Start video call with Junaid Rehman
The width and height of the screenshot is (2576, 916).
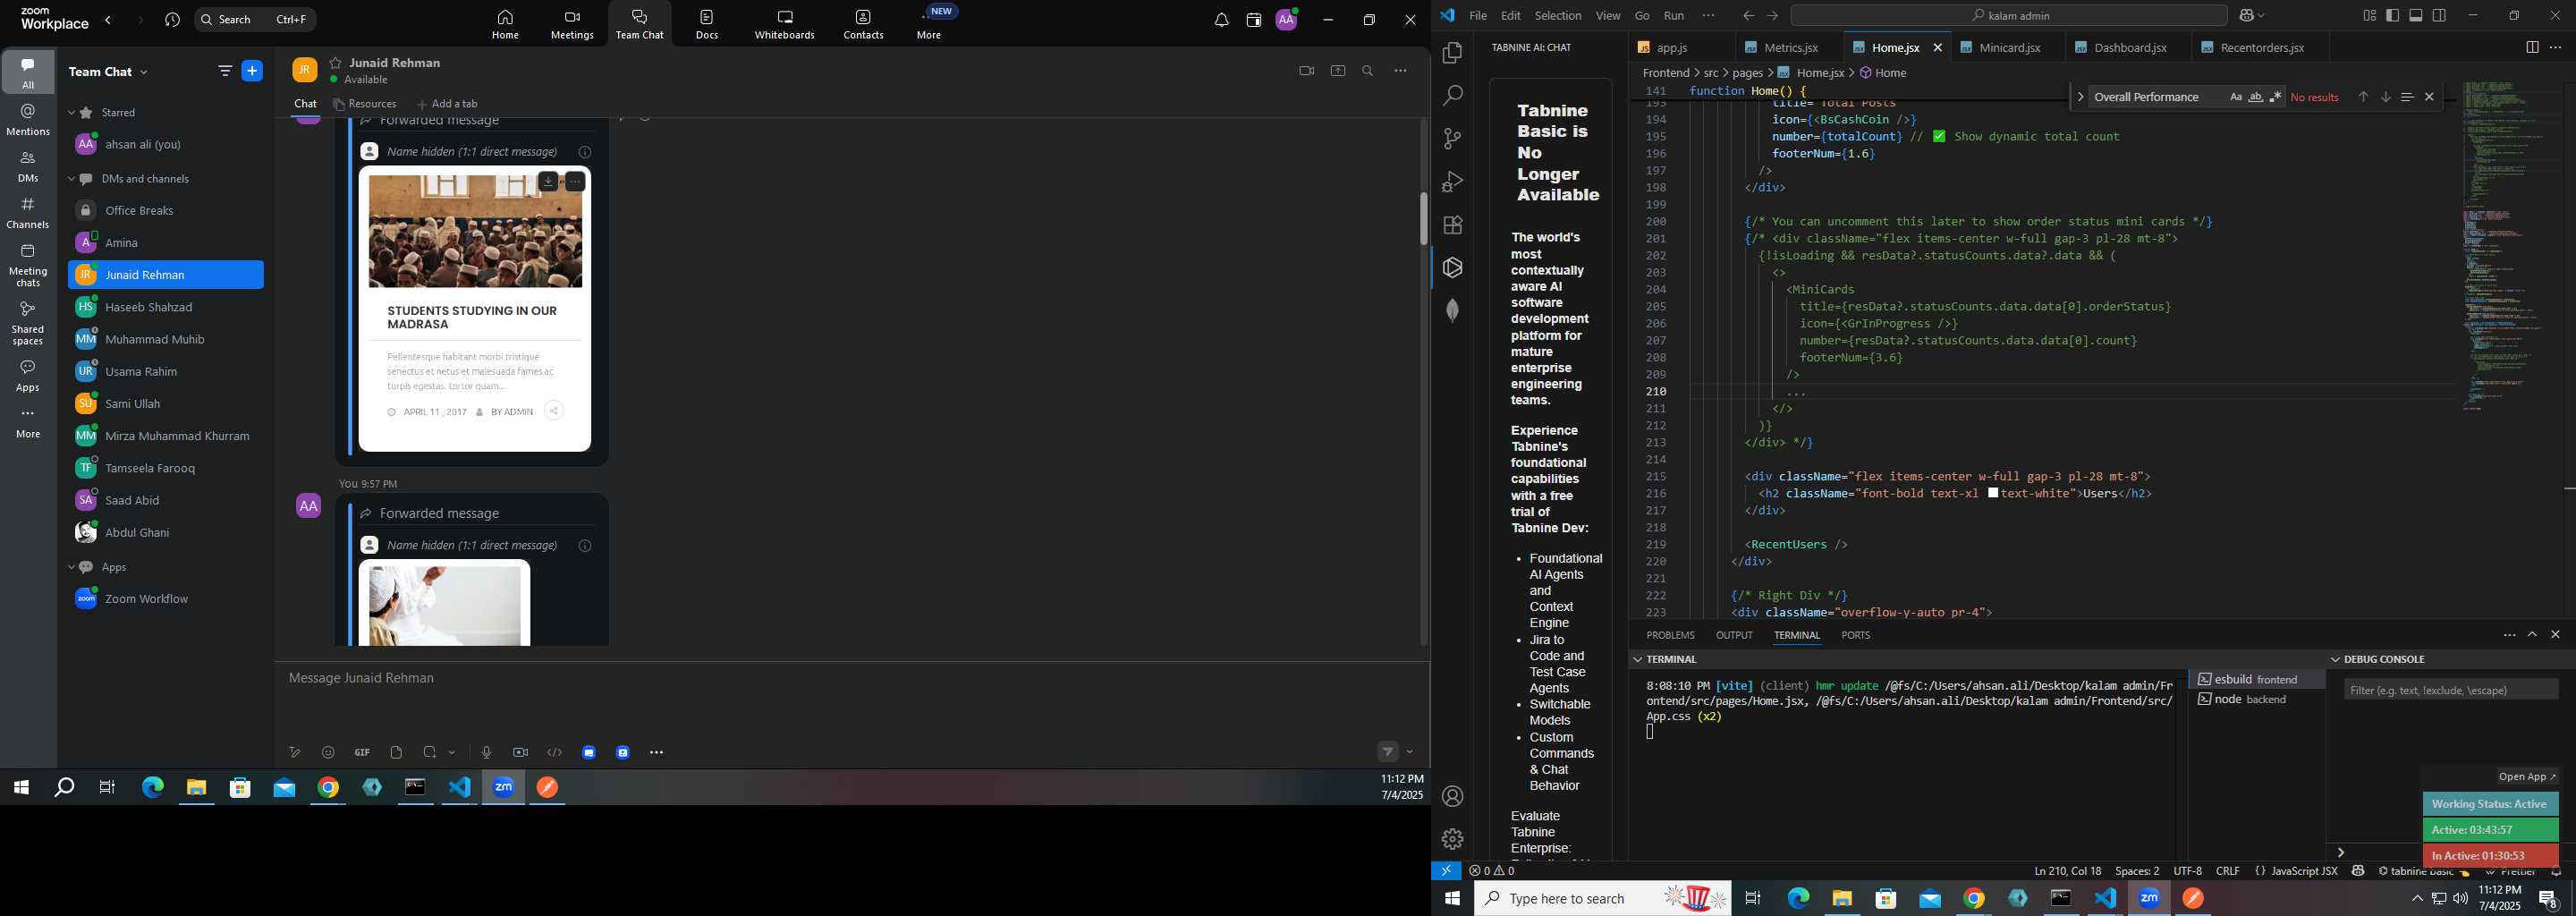point(1306,71)
